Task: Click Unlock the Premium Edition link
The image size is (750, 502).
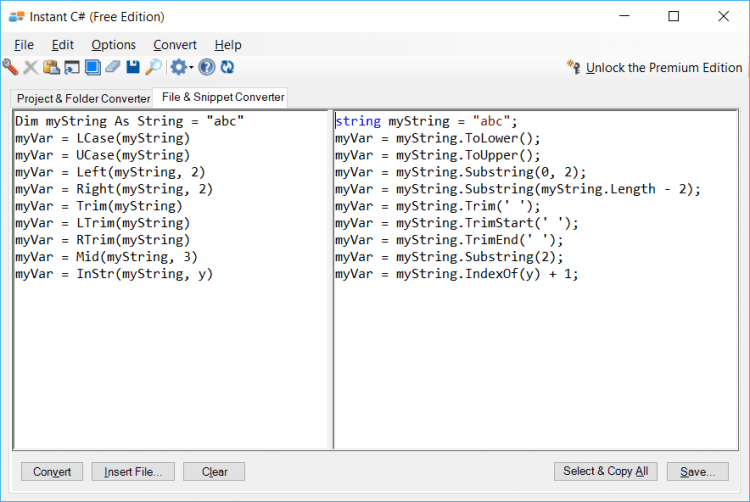Action: 663,68
